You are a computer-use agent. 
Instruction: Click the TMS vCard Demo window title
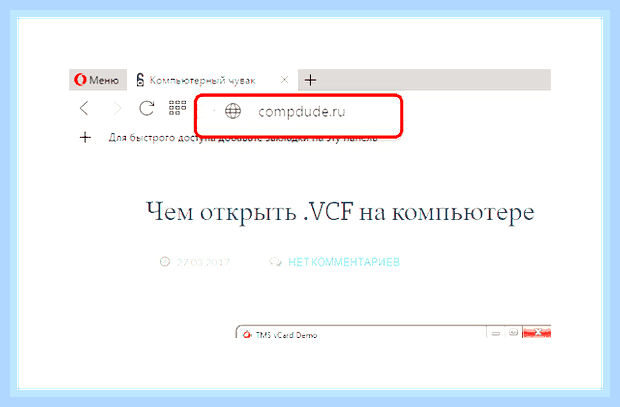(286, 335)
